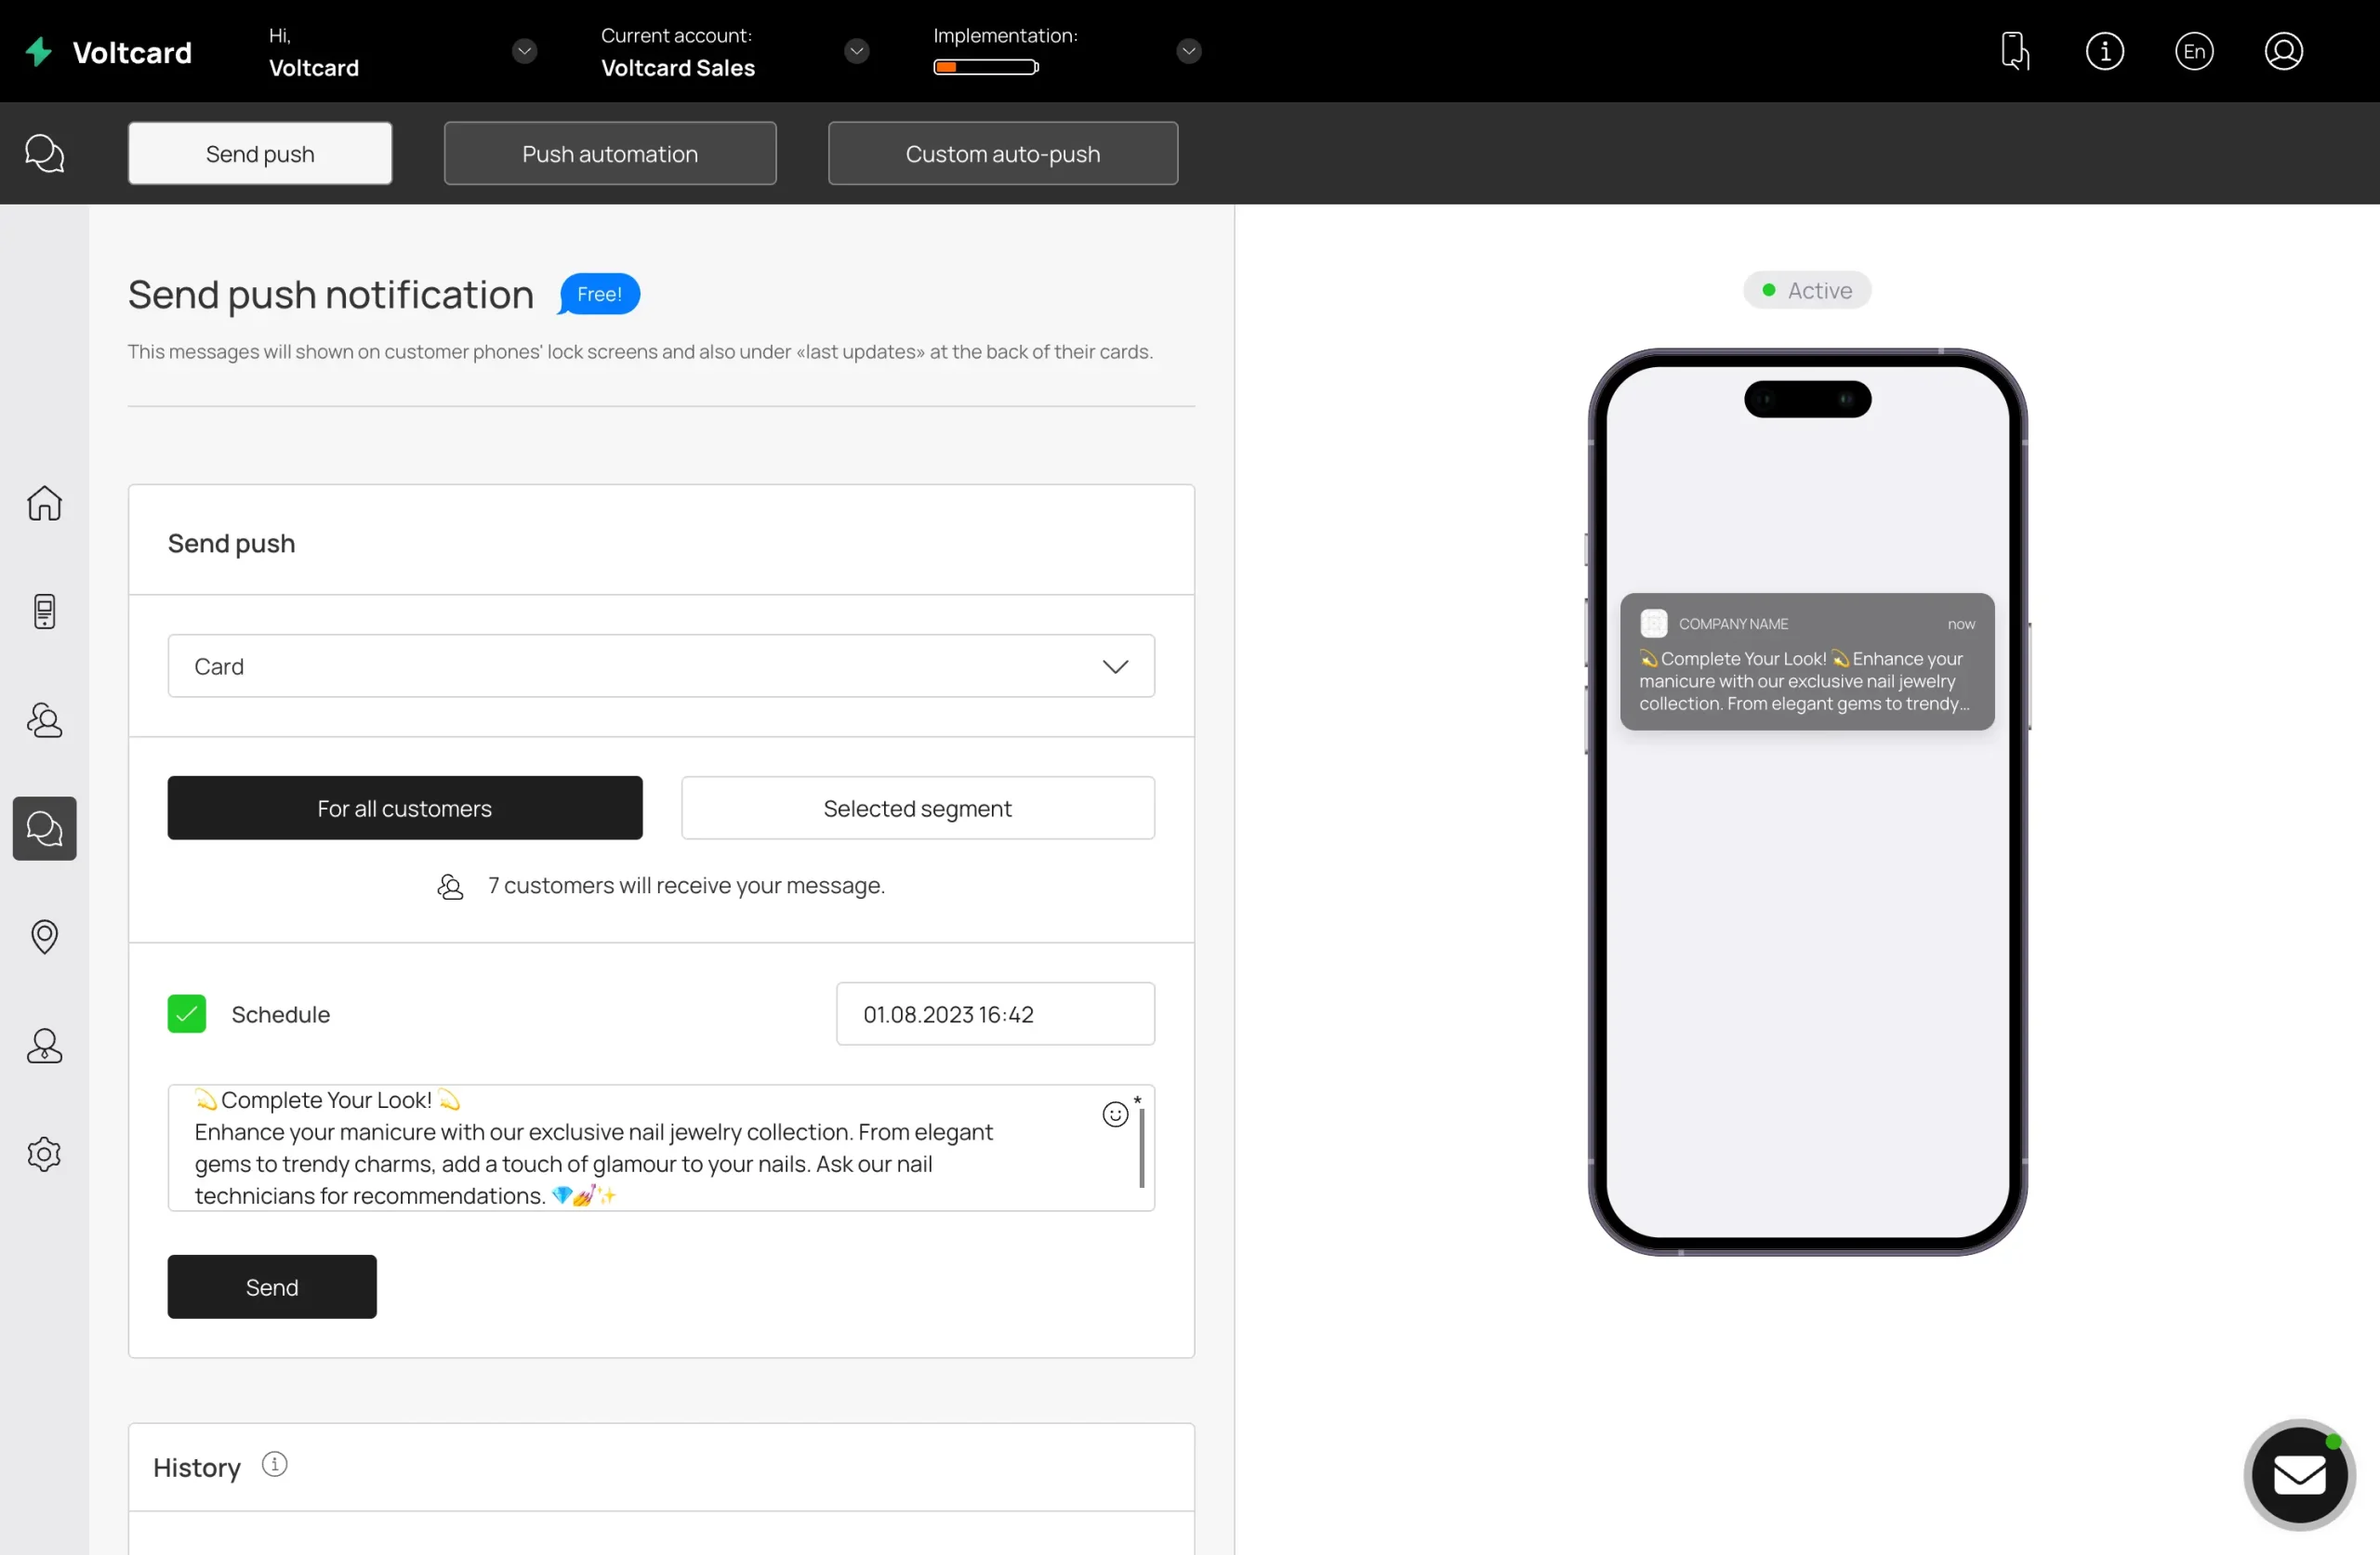Viewport: 2380px width, 1555px height.
Task: Click the emoji picker smiley icon
Action: (1115, 1114)
